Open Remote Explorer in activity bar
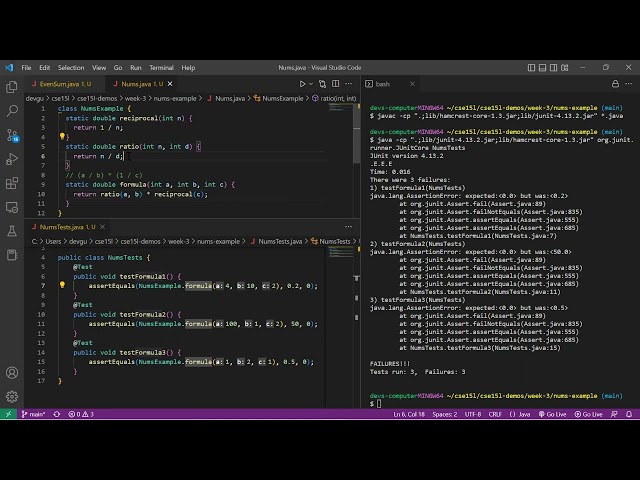This screenshot has width=640, height=480. click(12, 207)
